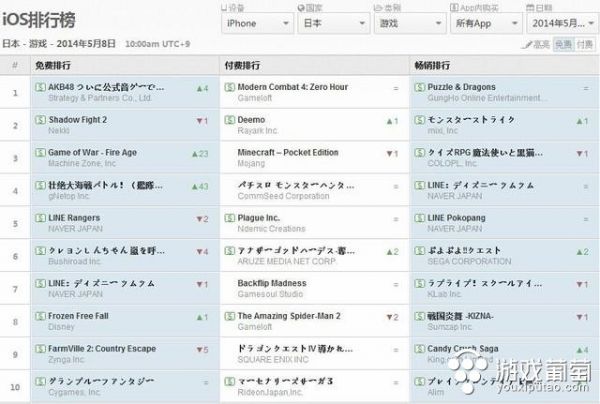Image resolution: width=600 pixels, height=404 pixels.
Task: Click publisher Ndemic Creations
Action: point(271,229)
